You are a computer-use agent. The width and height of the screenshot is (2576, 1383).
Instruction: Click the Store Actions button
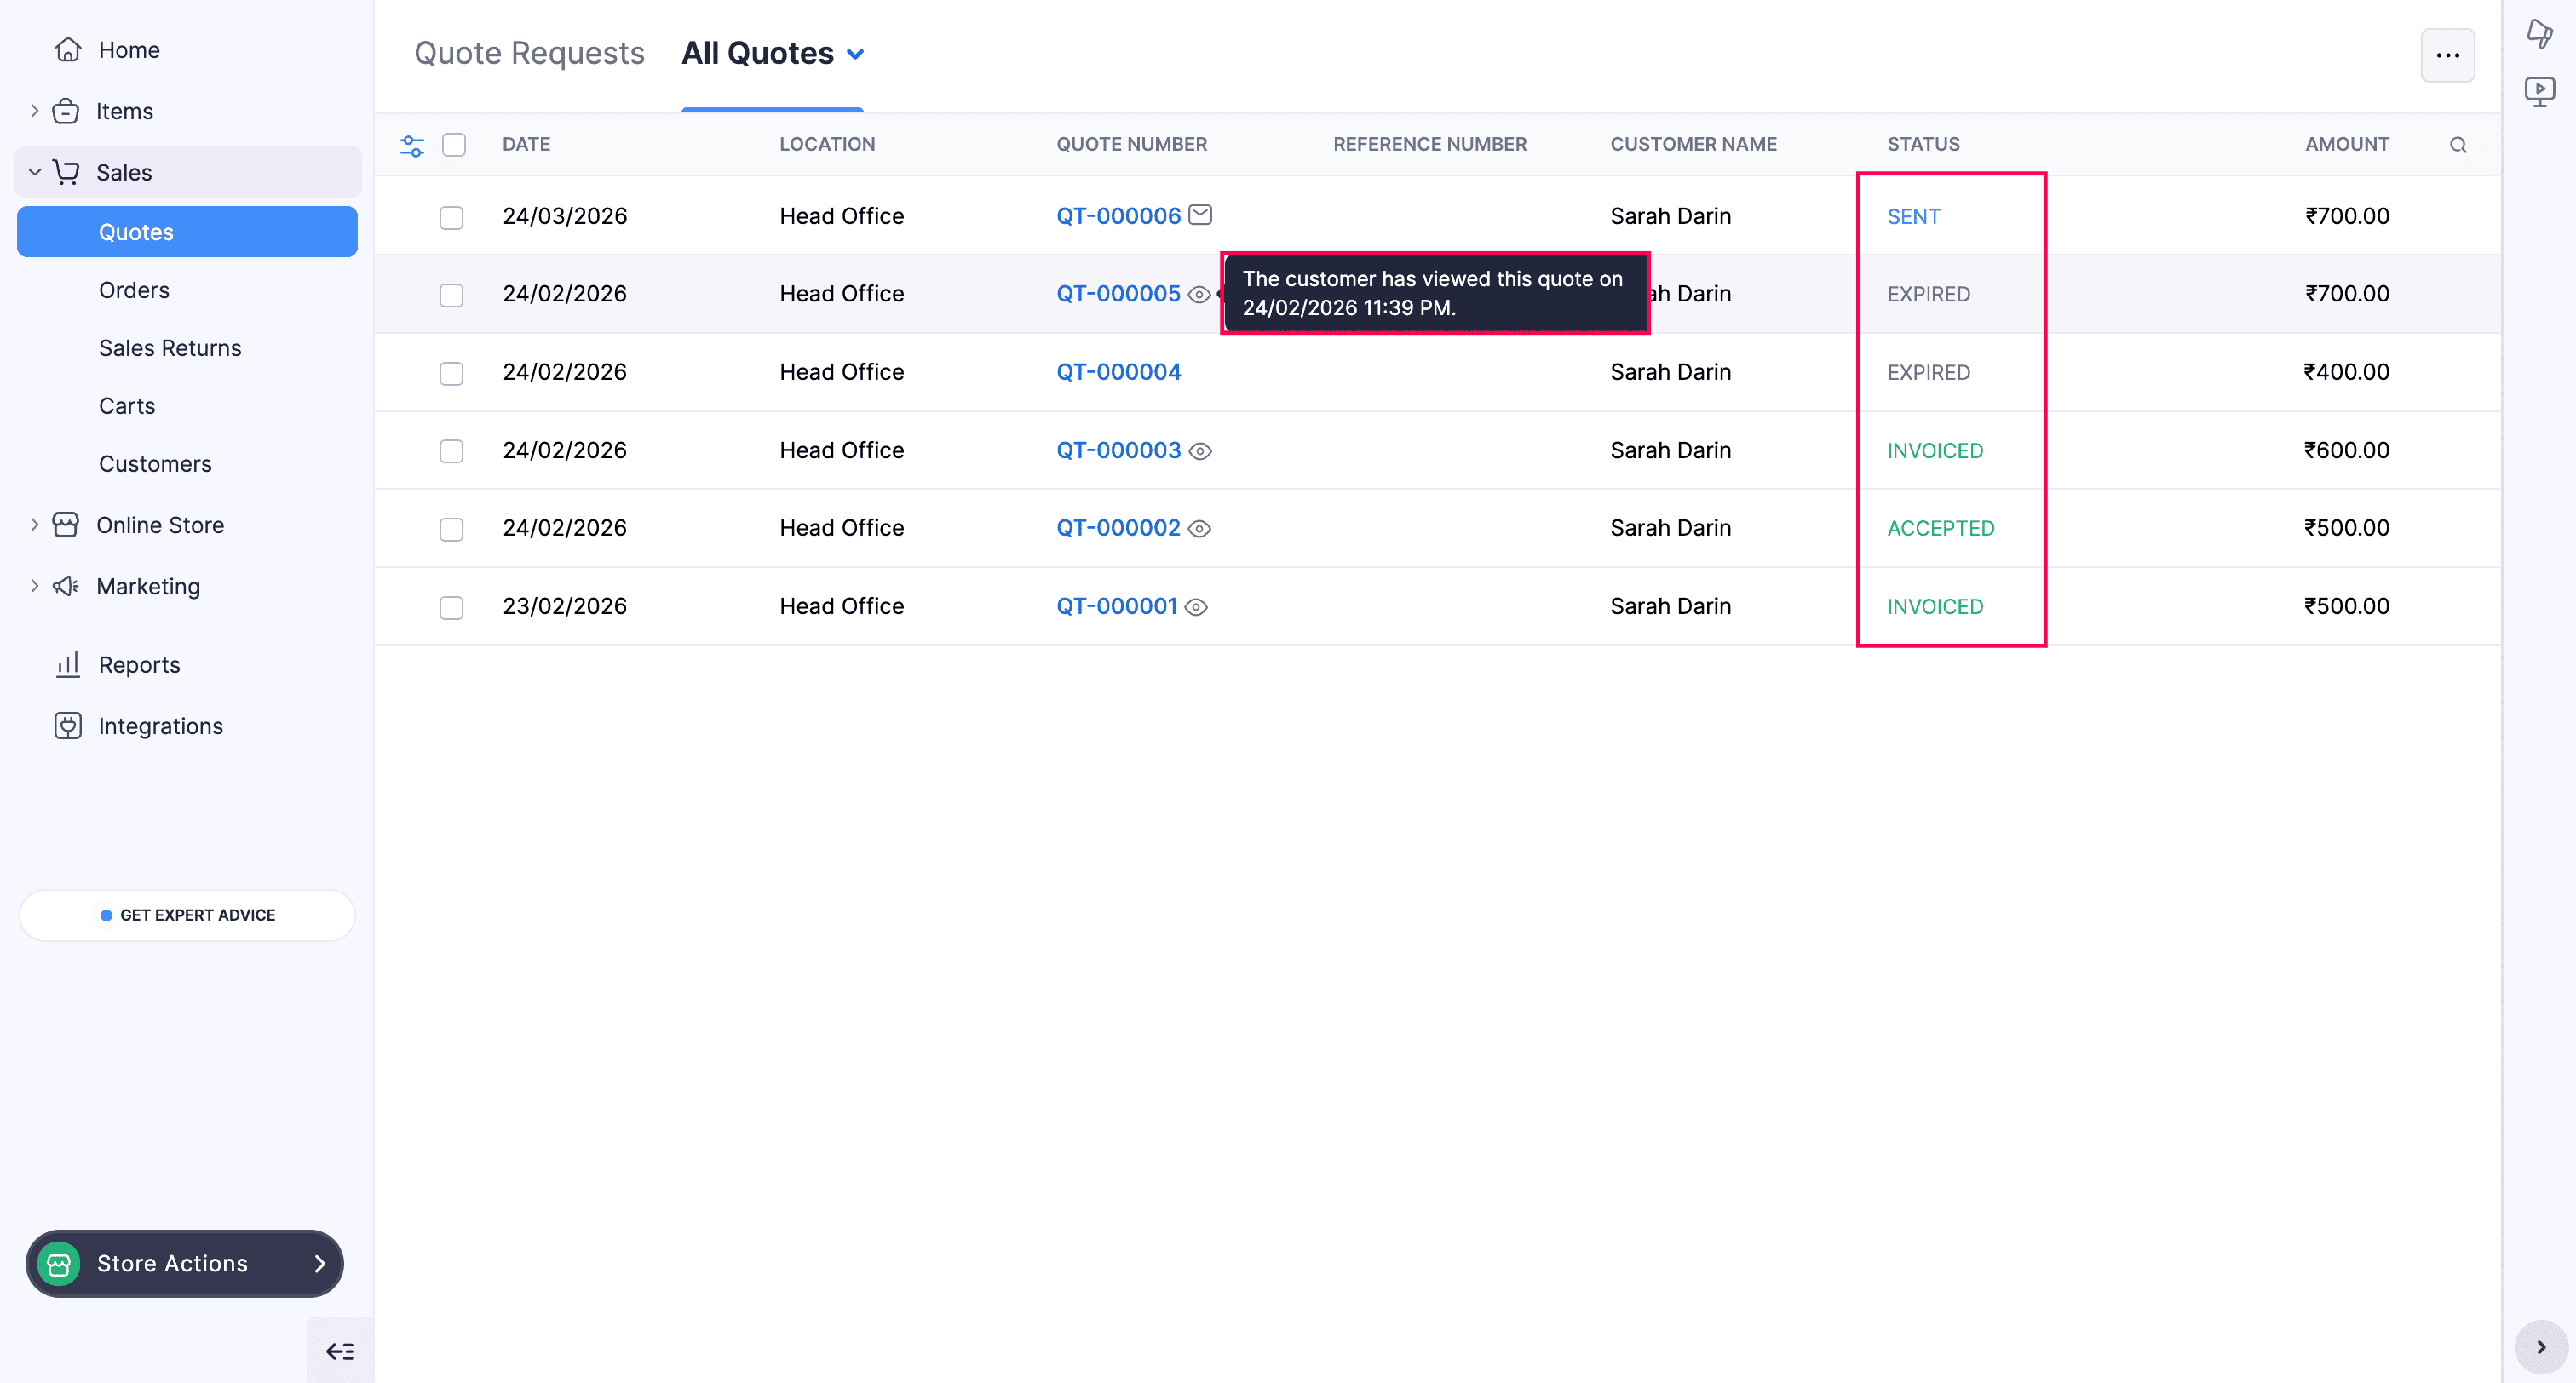coord(184,1263)
